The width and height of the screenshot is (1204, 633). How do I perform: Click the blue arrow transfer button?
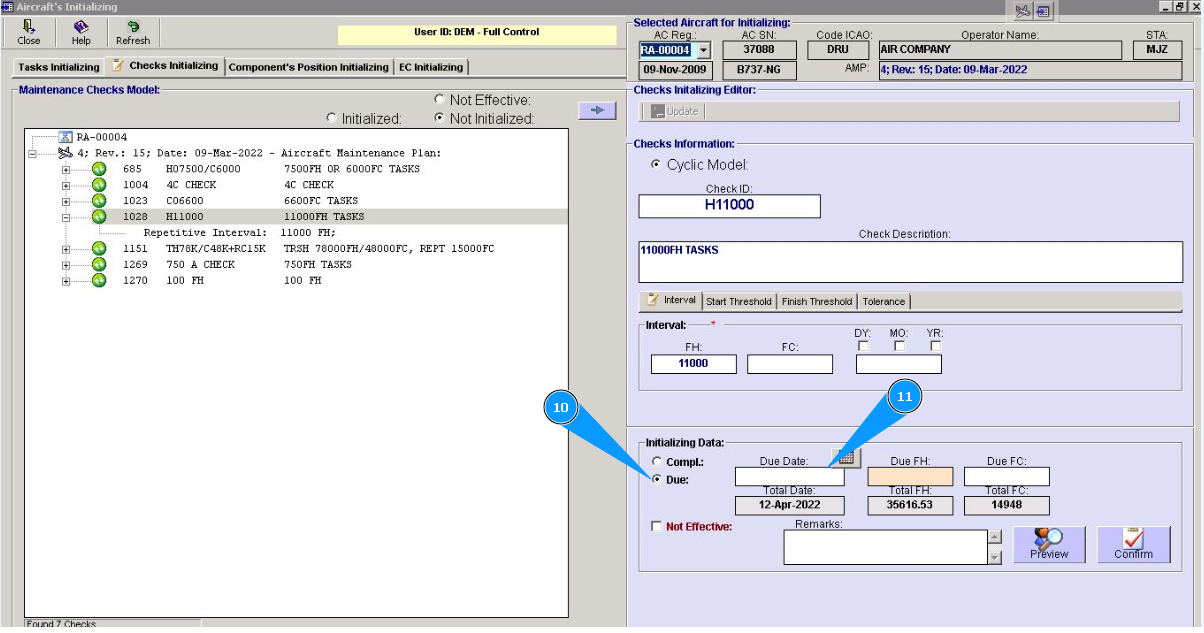point(597,110)
